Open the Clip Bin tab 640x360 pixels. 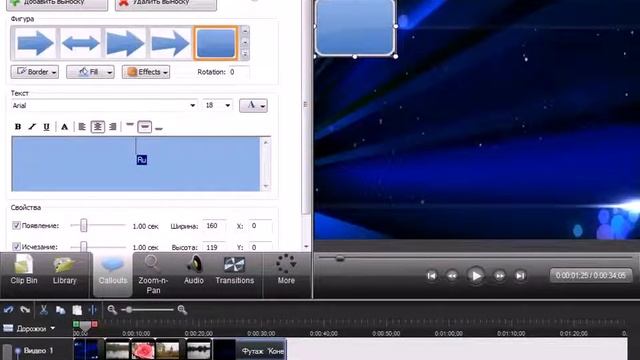click(x=24, y=270)
